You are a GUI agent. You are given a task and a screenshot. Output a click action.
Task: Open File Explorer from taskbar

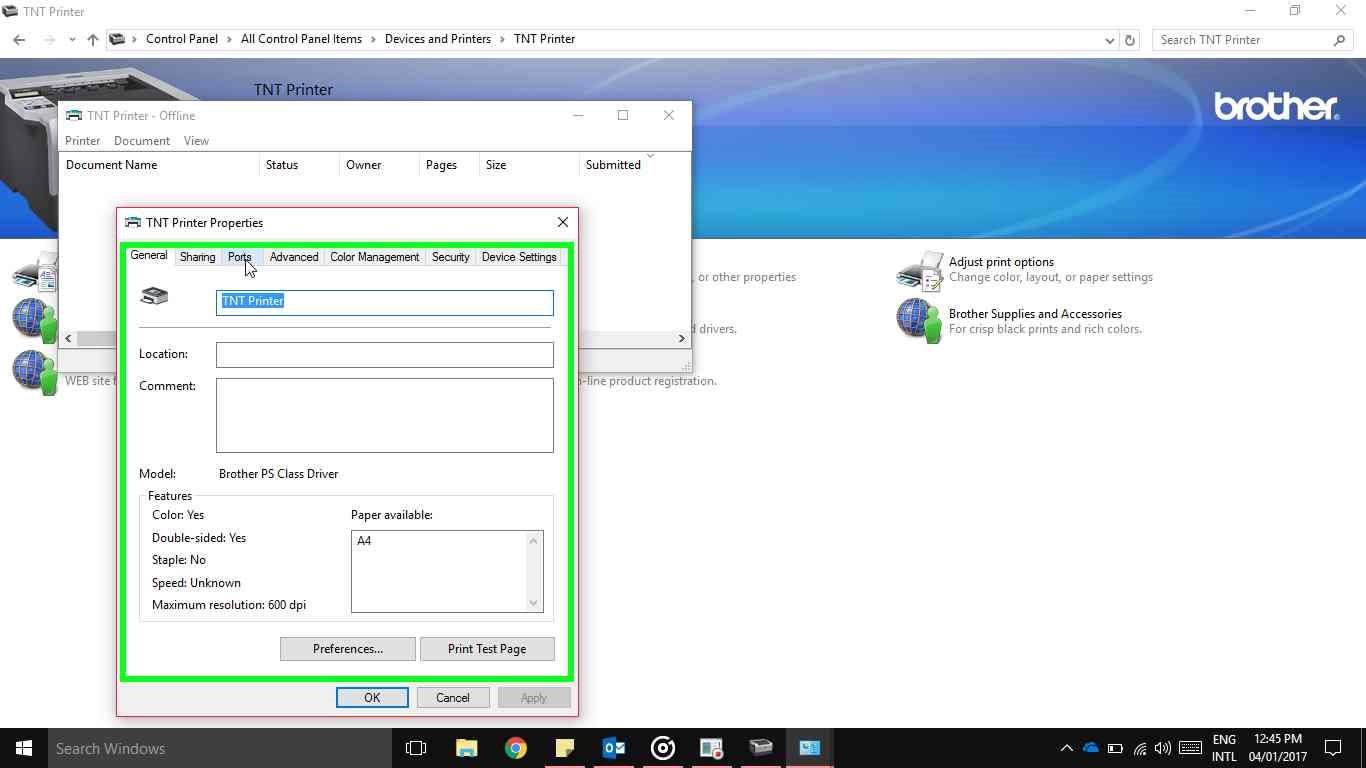466,748
